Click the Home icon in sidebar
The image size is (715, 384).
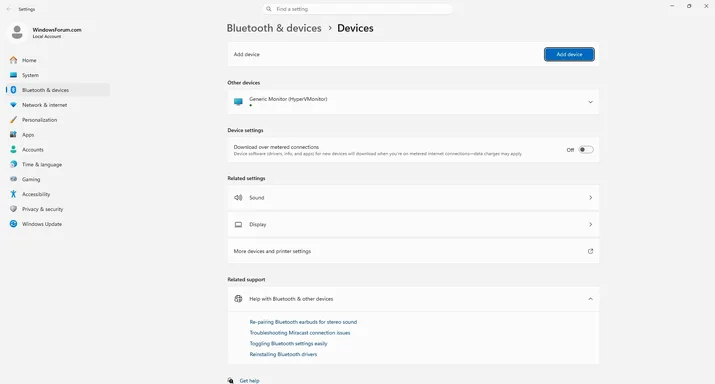click(x=13, y=60)
